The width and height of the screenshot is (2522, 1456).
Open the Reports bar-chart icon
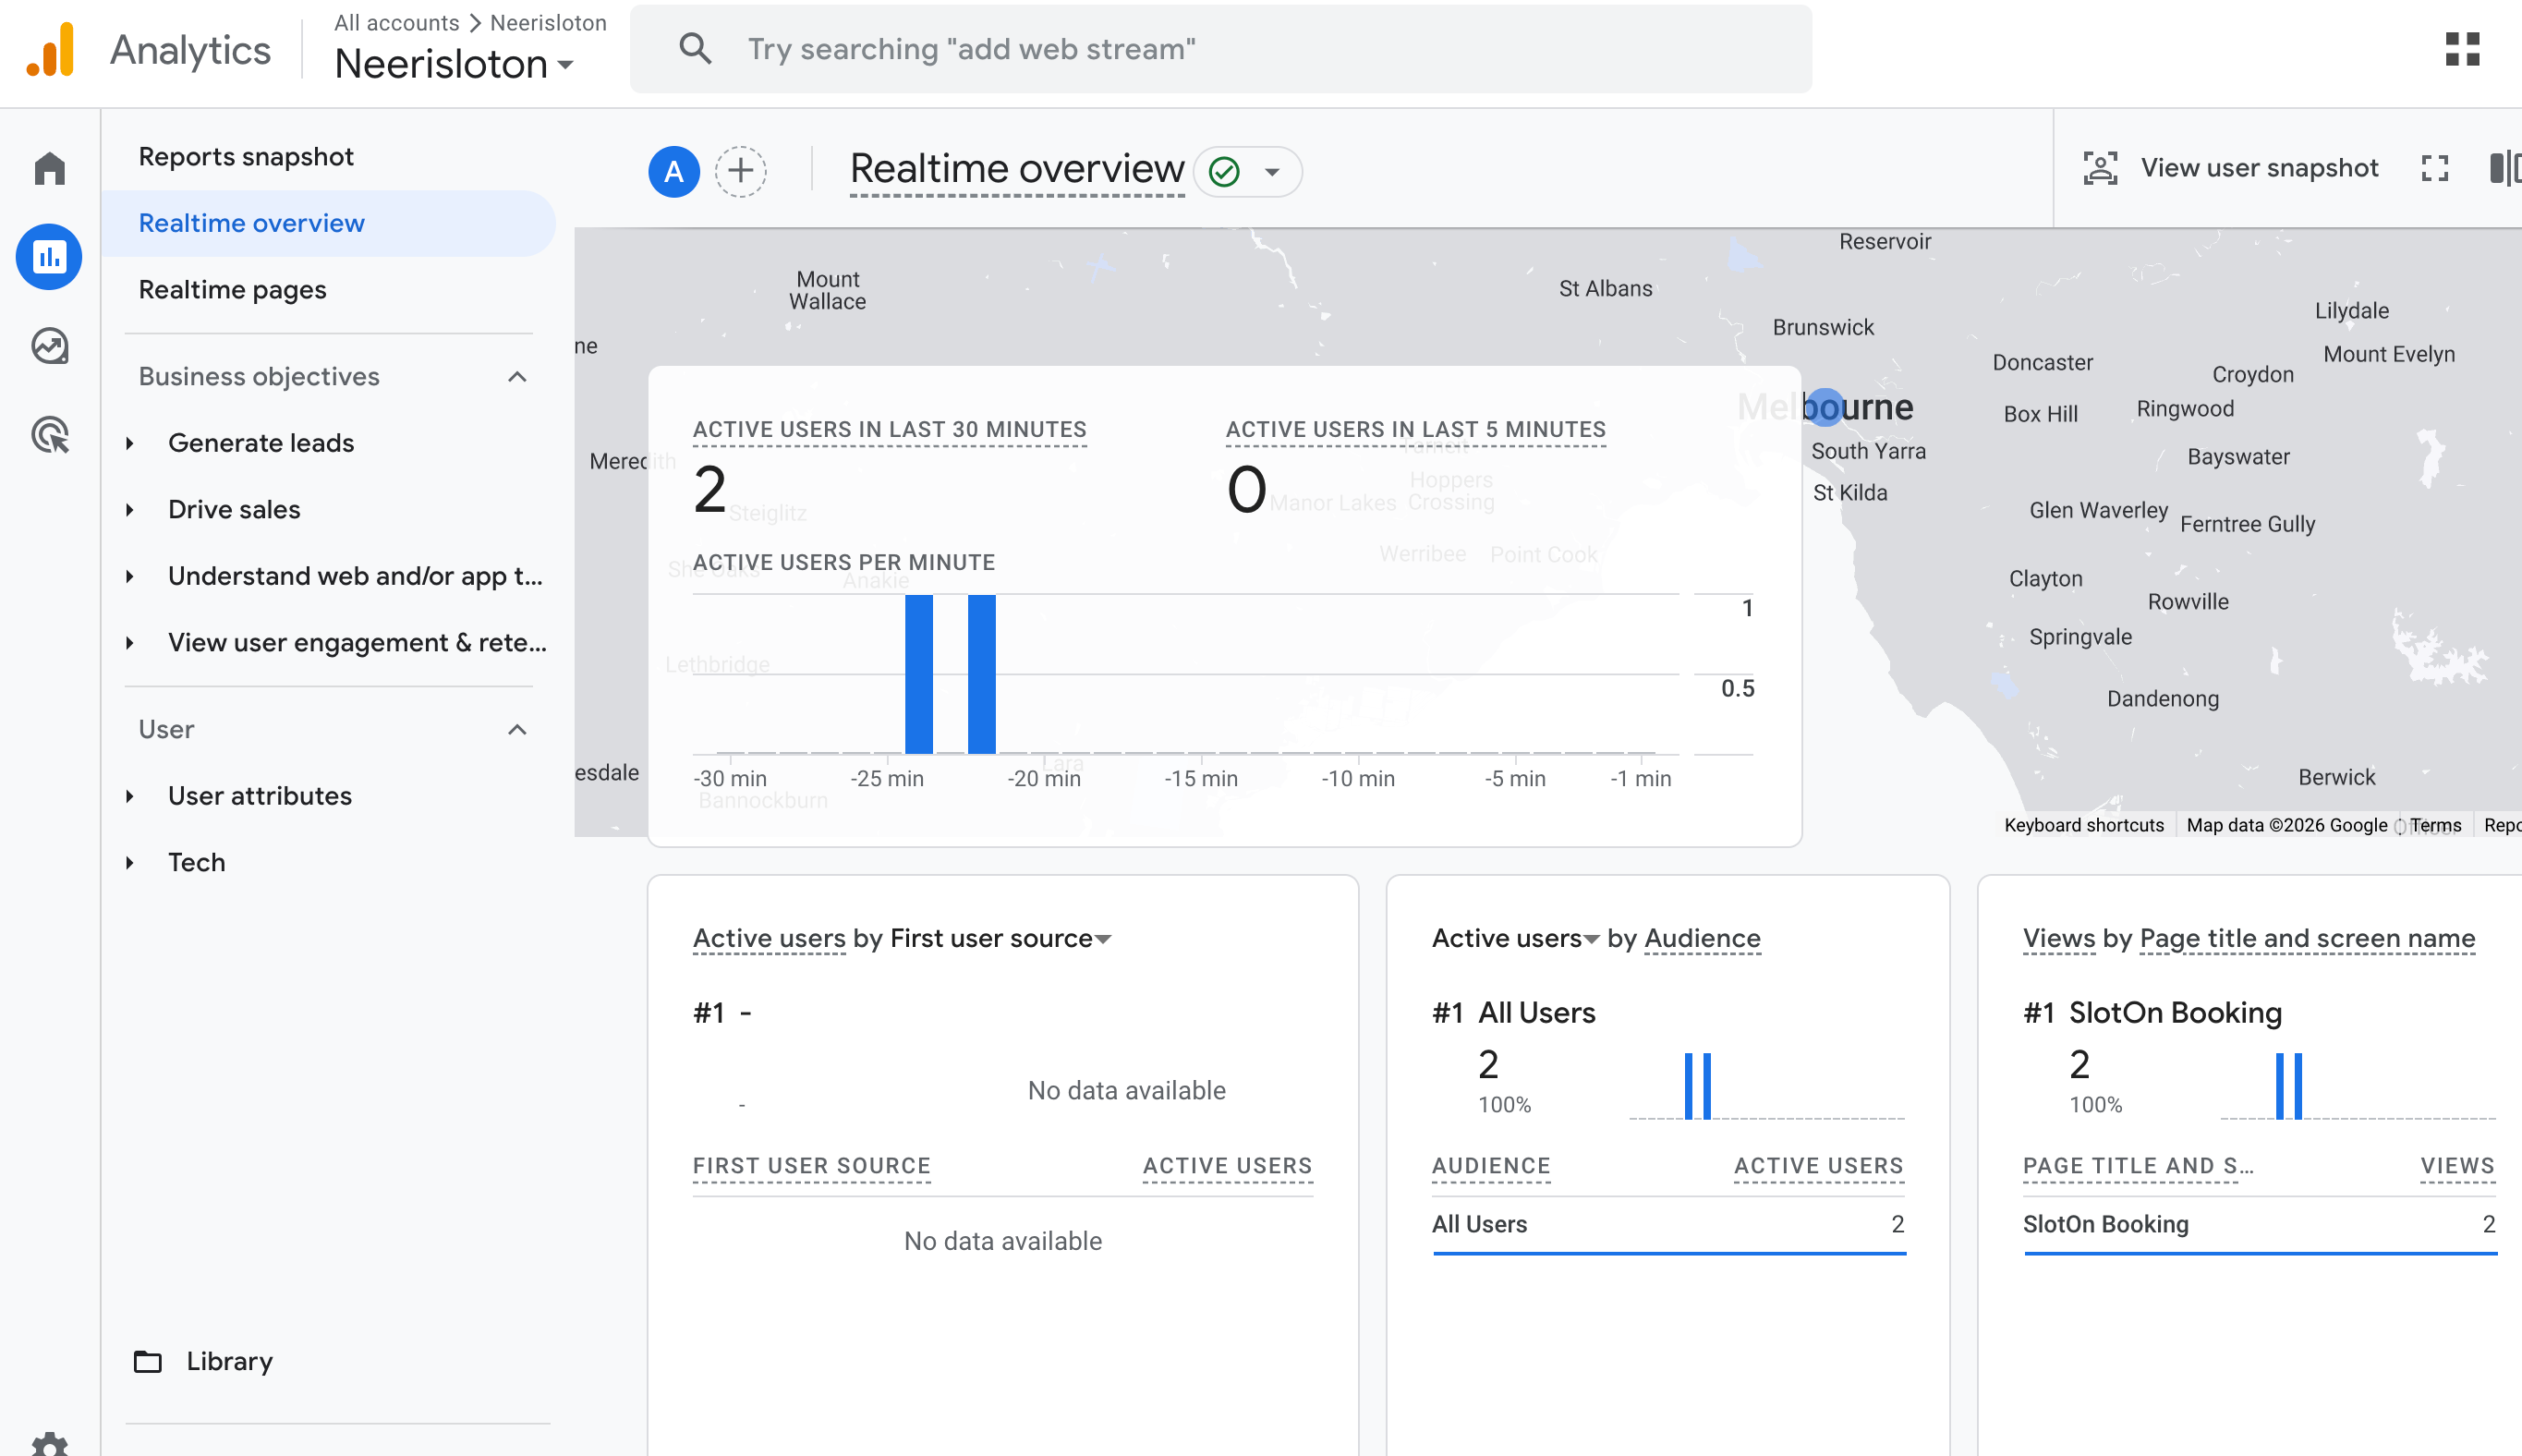tap(49, 257)
